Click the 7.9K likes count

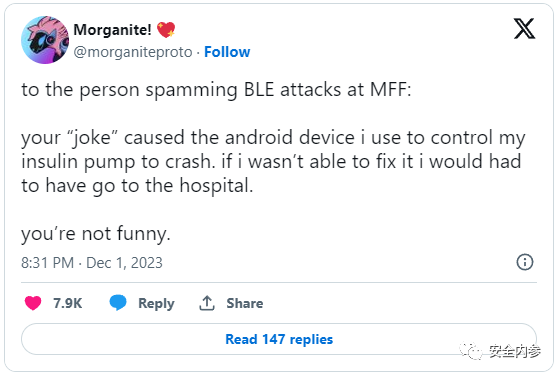click(x=68, y=303)
